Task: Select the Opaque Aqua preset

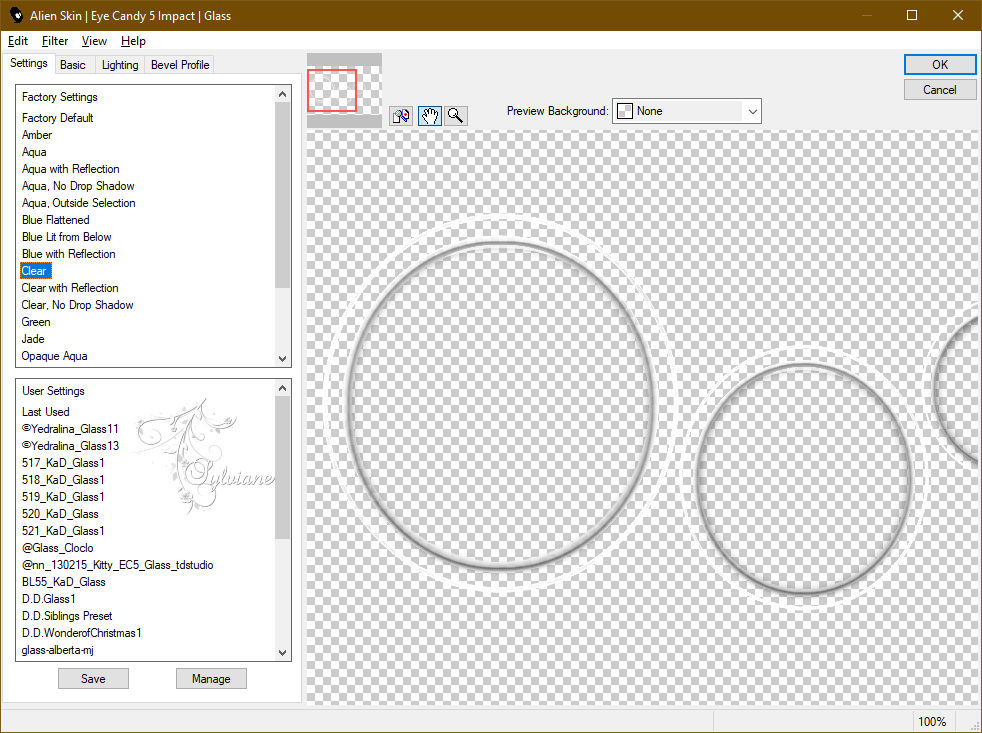Action: pyautogui.click(x=54, y=356)
